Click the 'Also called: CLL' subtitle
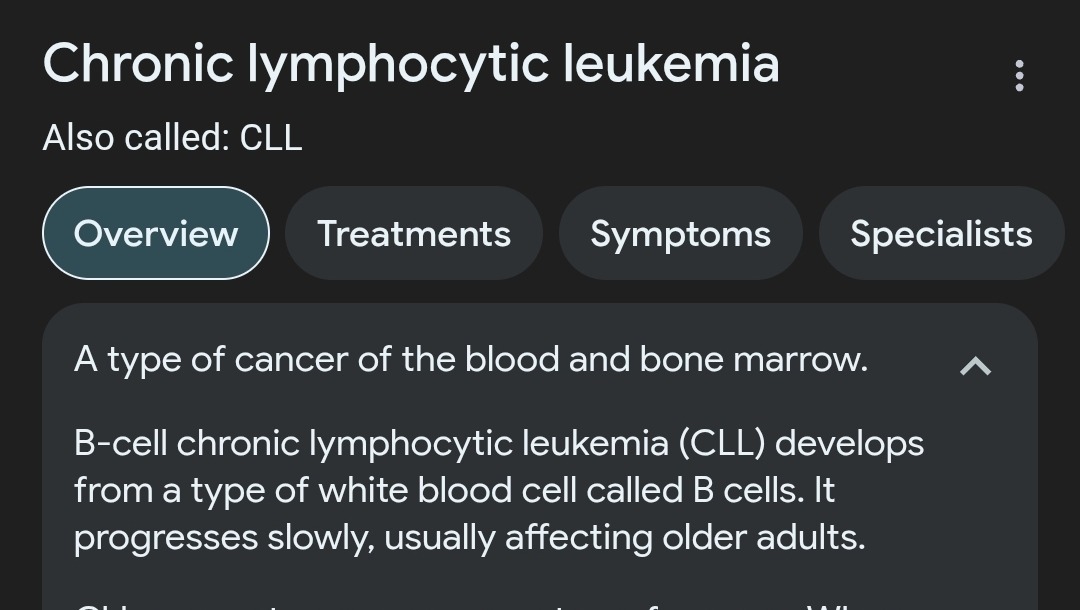Screen dimensions: 1080x610 (x=172, y=138)
